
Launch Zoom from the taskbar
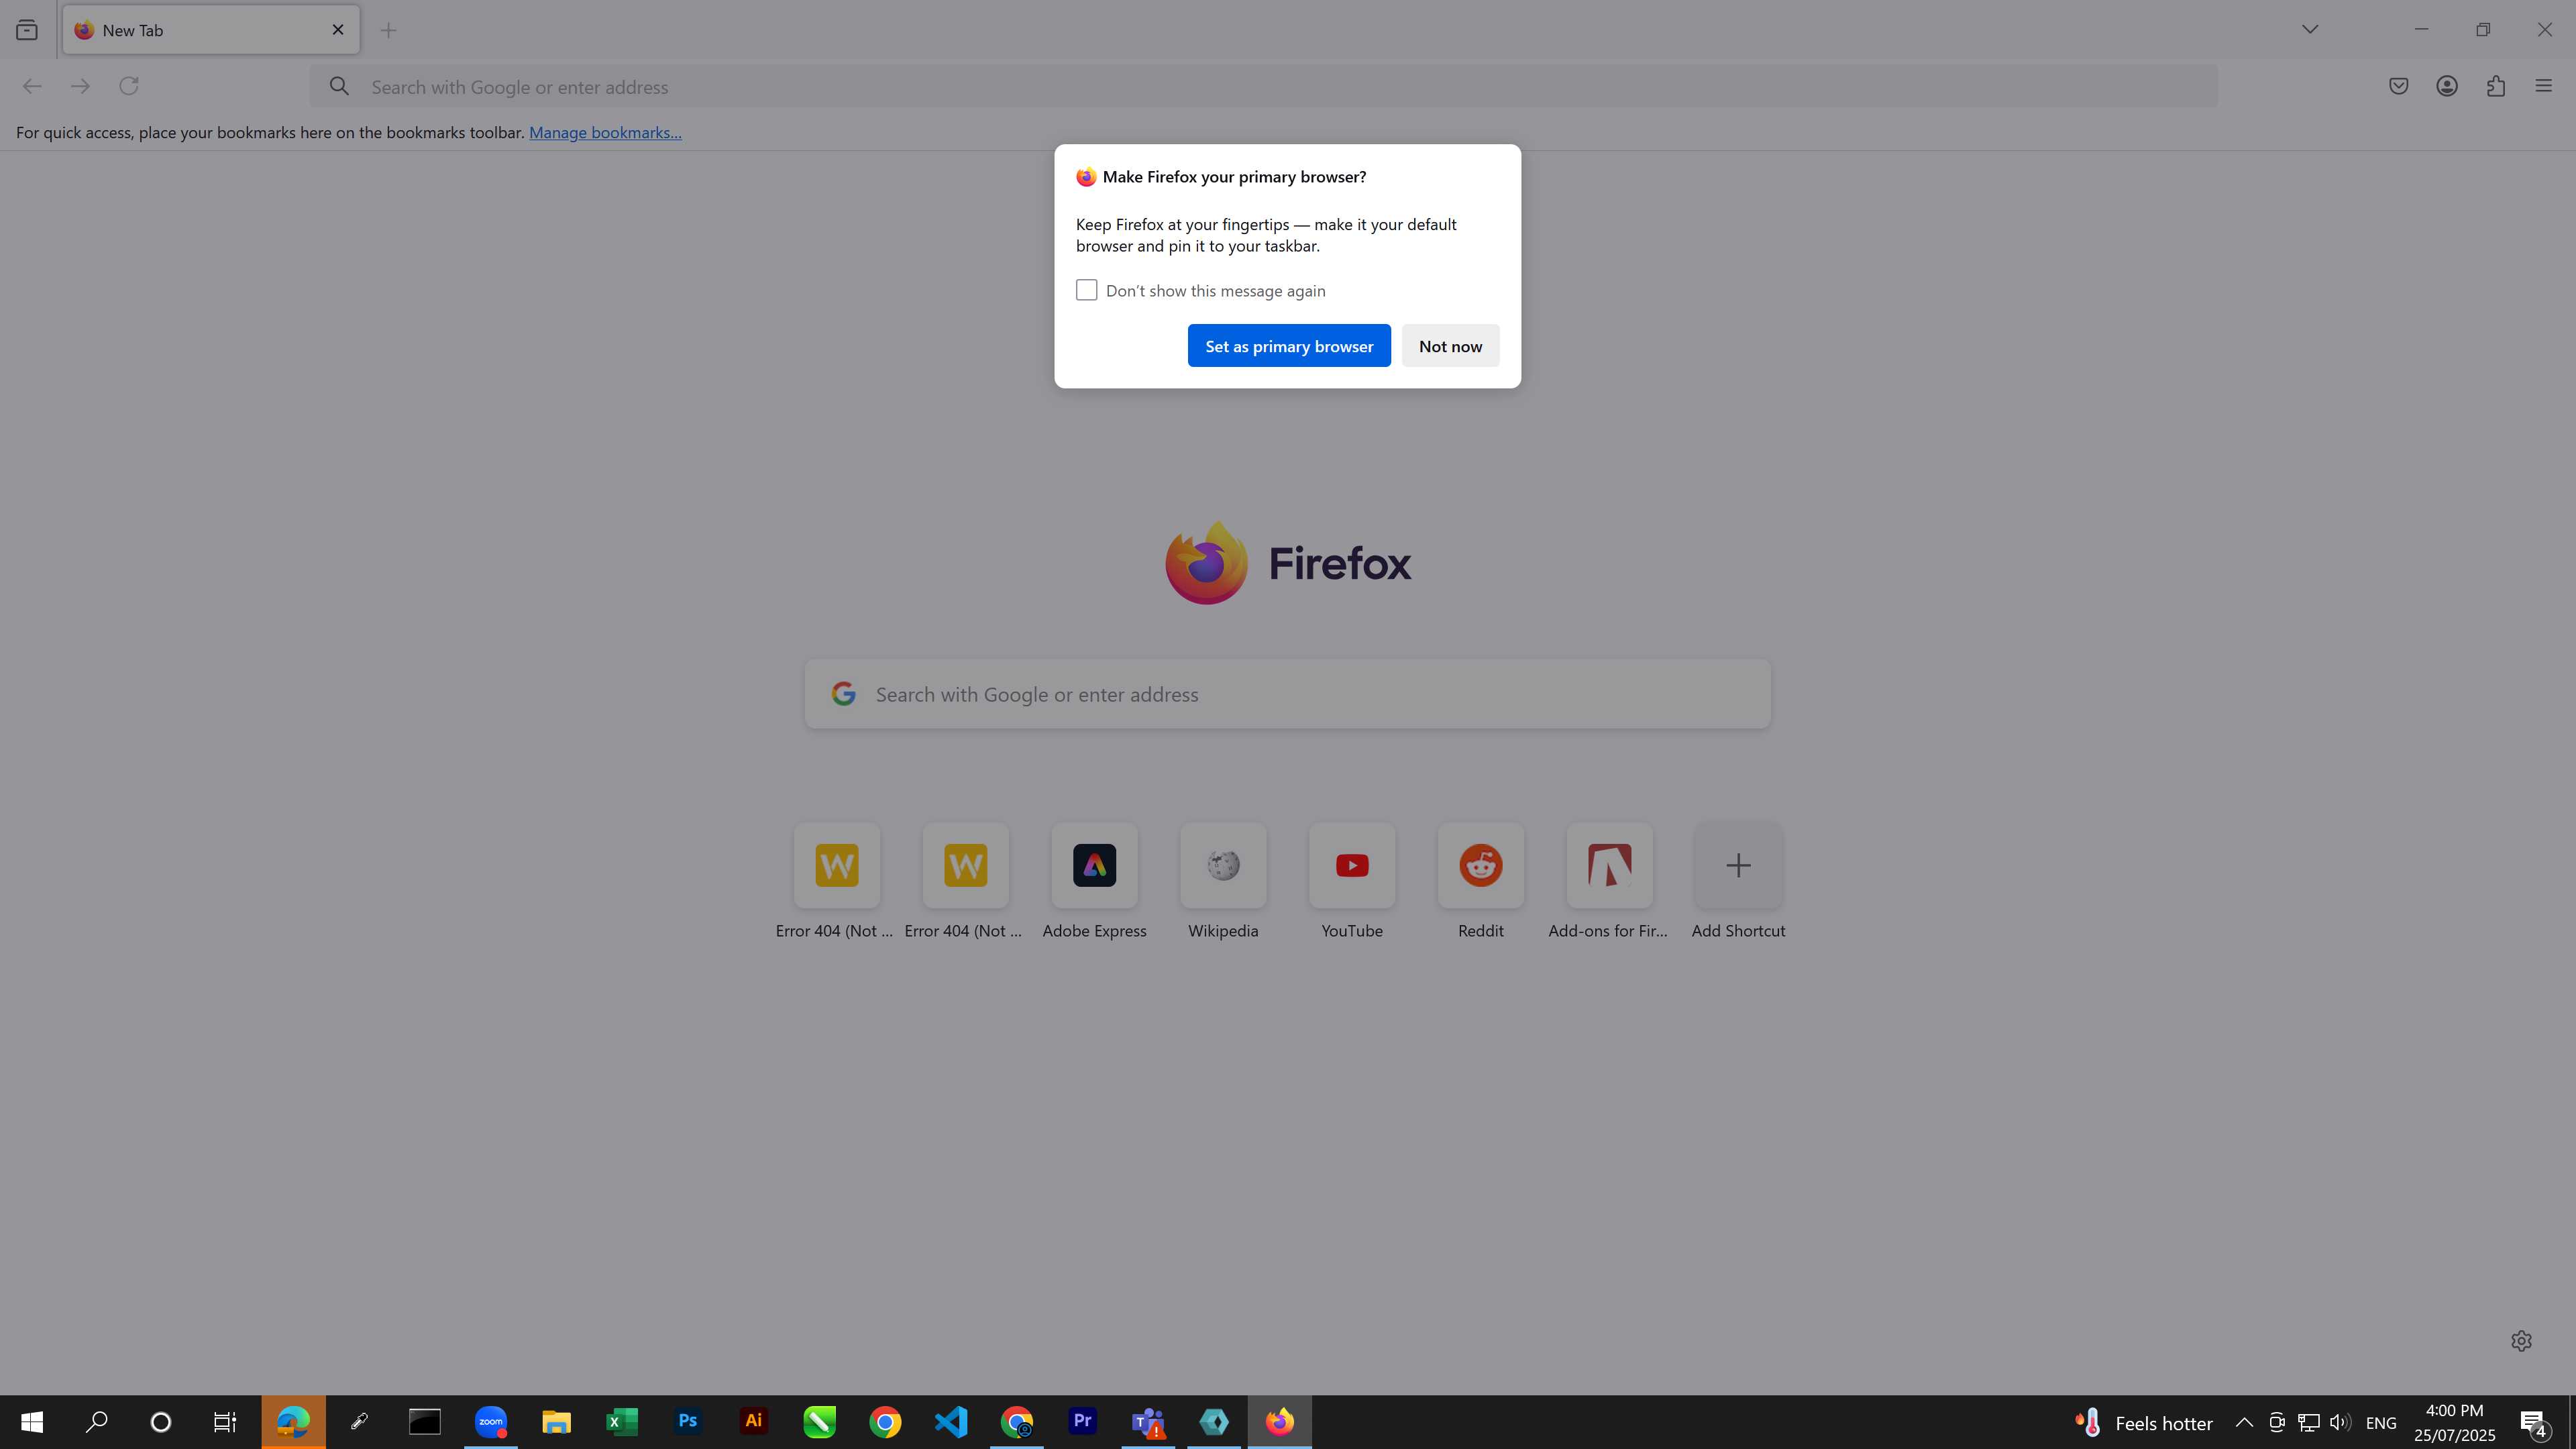(x=491, y=1422)
